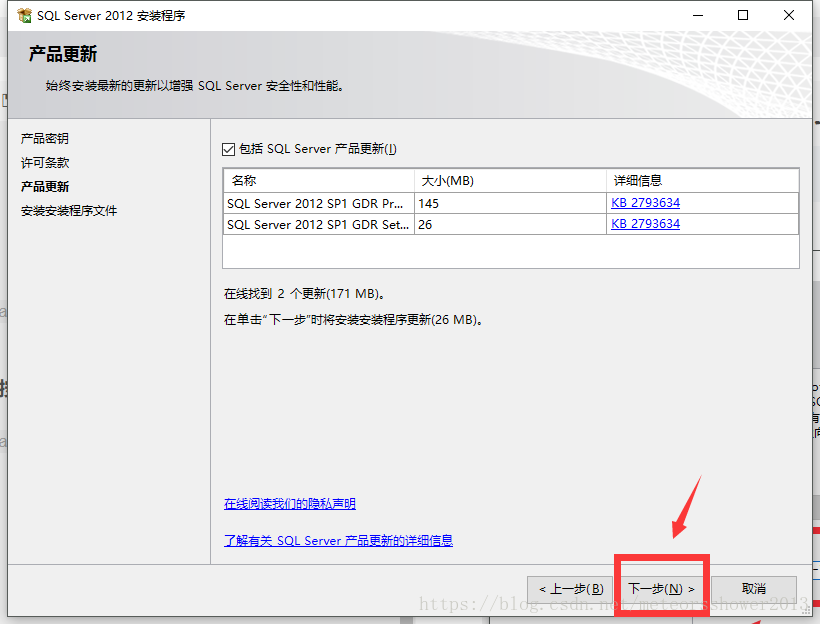
Task: Close the SQL Server setup window
Action: click(789, 16)
